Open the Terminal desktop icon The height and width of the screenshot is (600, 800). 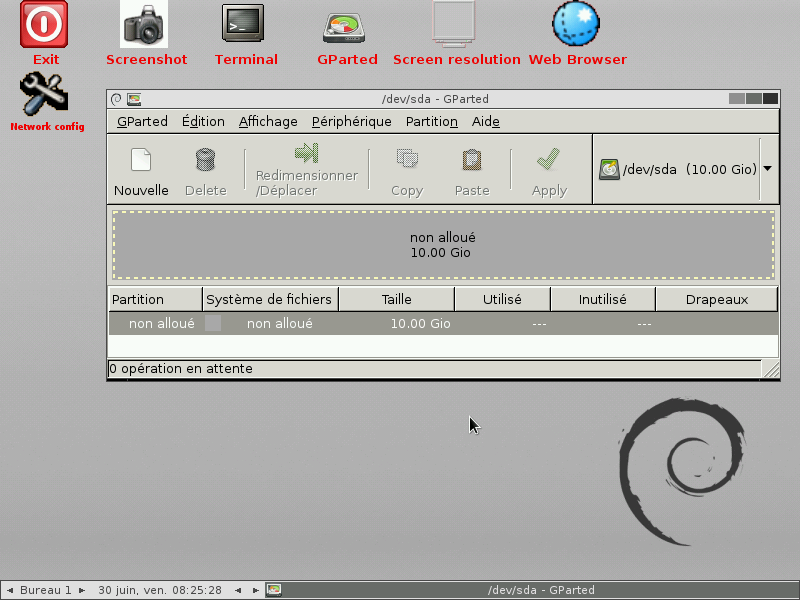(243, 23)
